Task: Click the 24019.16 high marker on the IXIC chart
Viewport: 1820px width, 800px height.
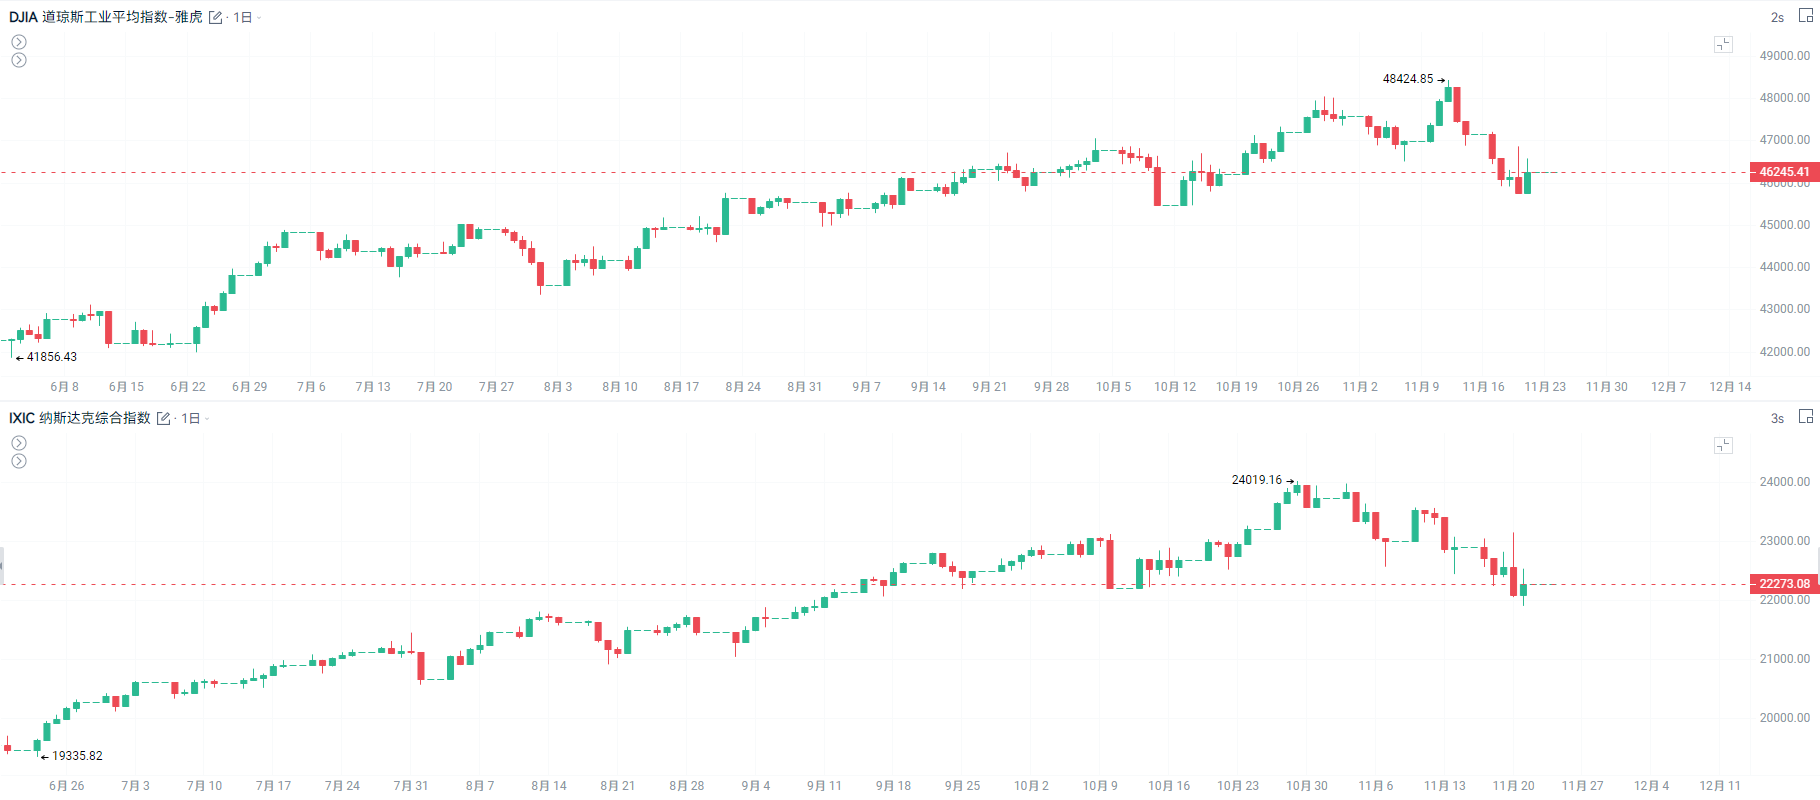Action: (x=1257, y=480)
